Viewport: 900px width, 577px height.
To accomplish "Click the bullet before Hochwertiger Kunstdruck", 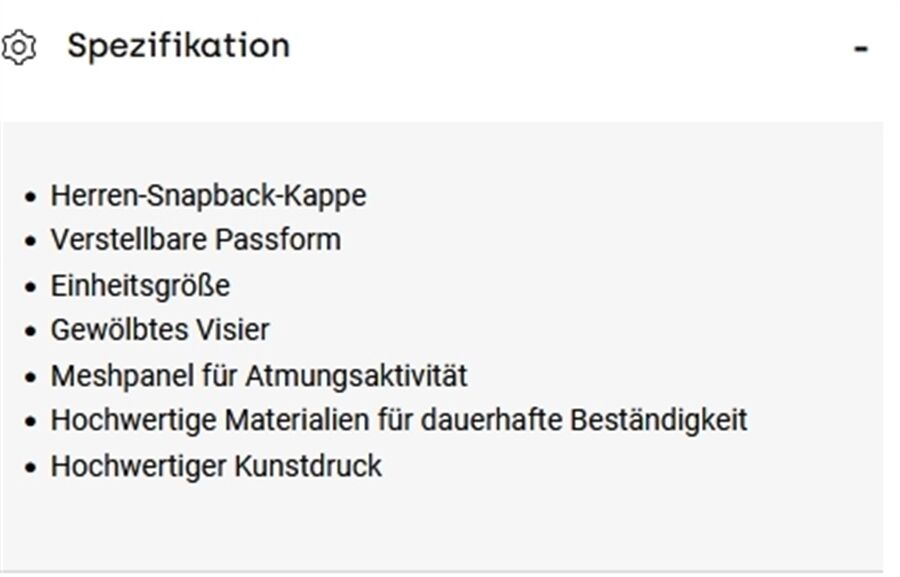I will tap(30, 467).
